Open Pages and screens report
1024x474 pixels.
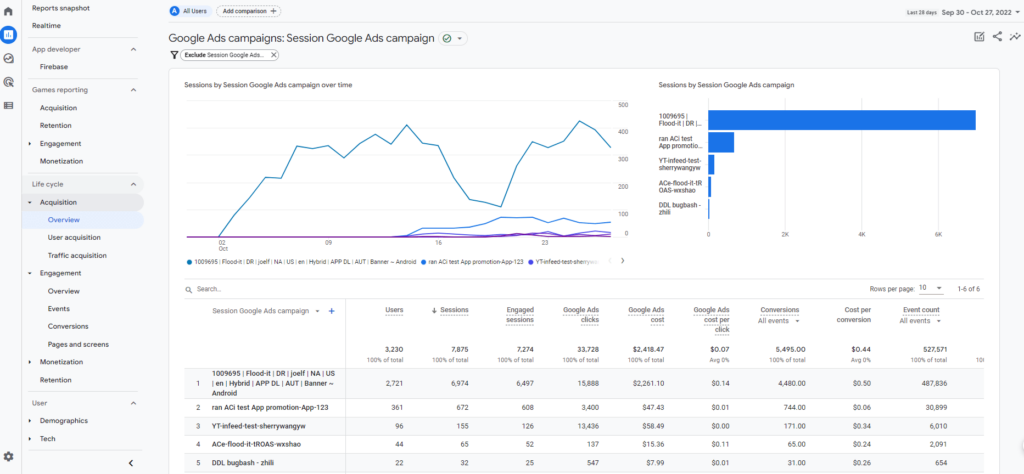coord(78,344)
